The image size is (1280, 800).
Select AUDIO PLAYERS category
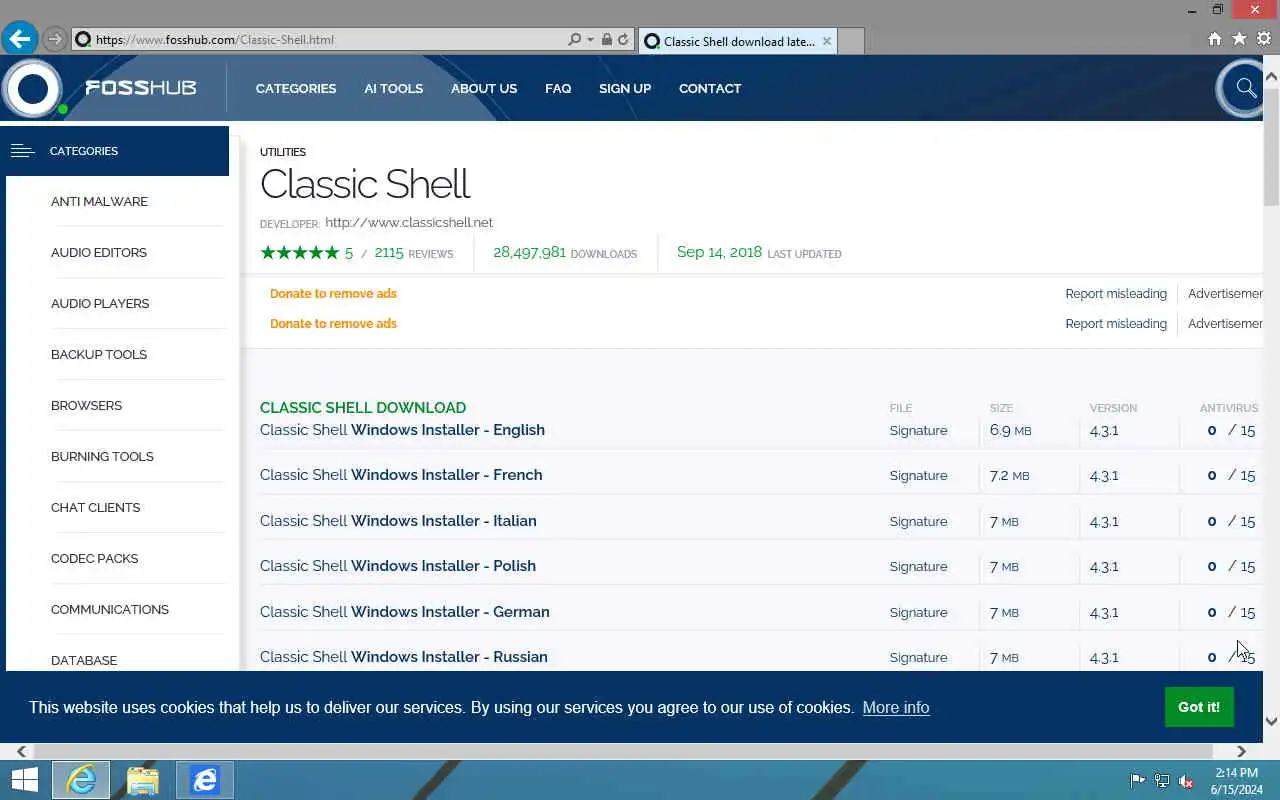(x=100, y=304)
